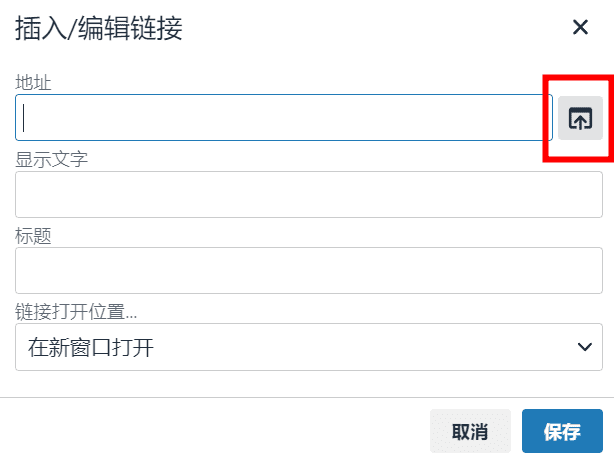Click the 保存 button
This screenshot has height=462, width=614.
pos(562,431)
